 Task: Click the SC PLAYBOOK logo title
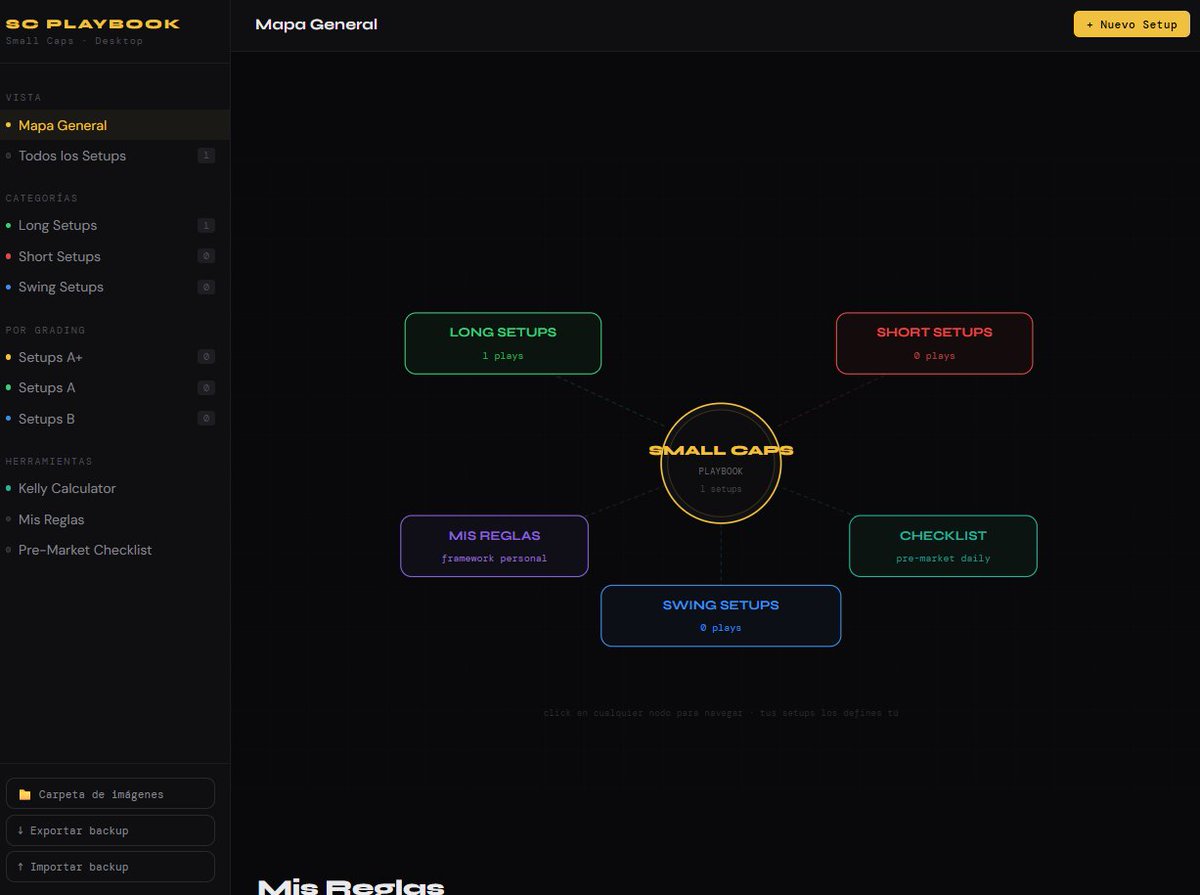point(92,24)
